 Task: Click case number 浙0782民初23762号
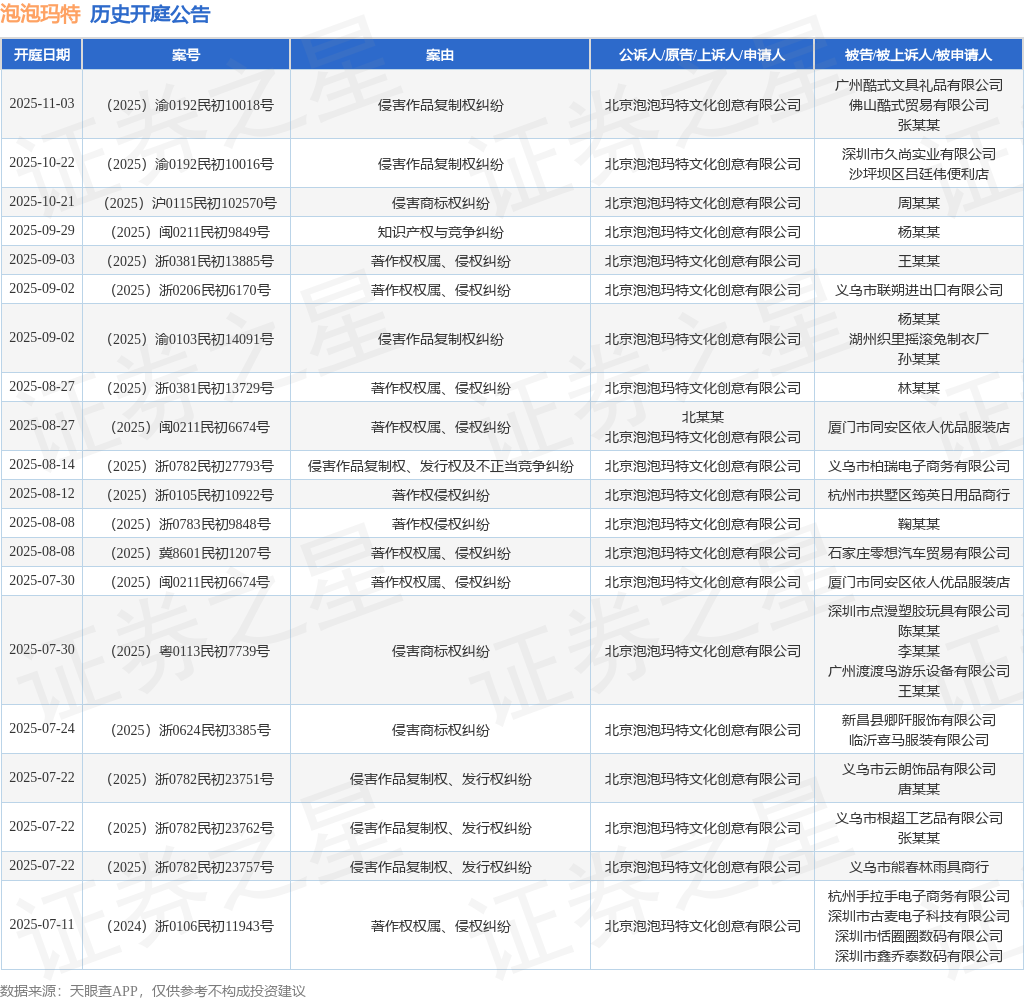tap(190, 828)
